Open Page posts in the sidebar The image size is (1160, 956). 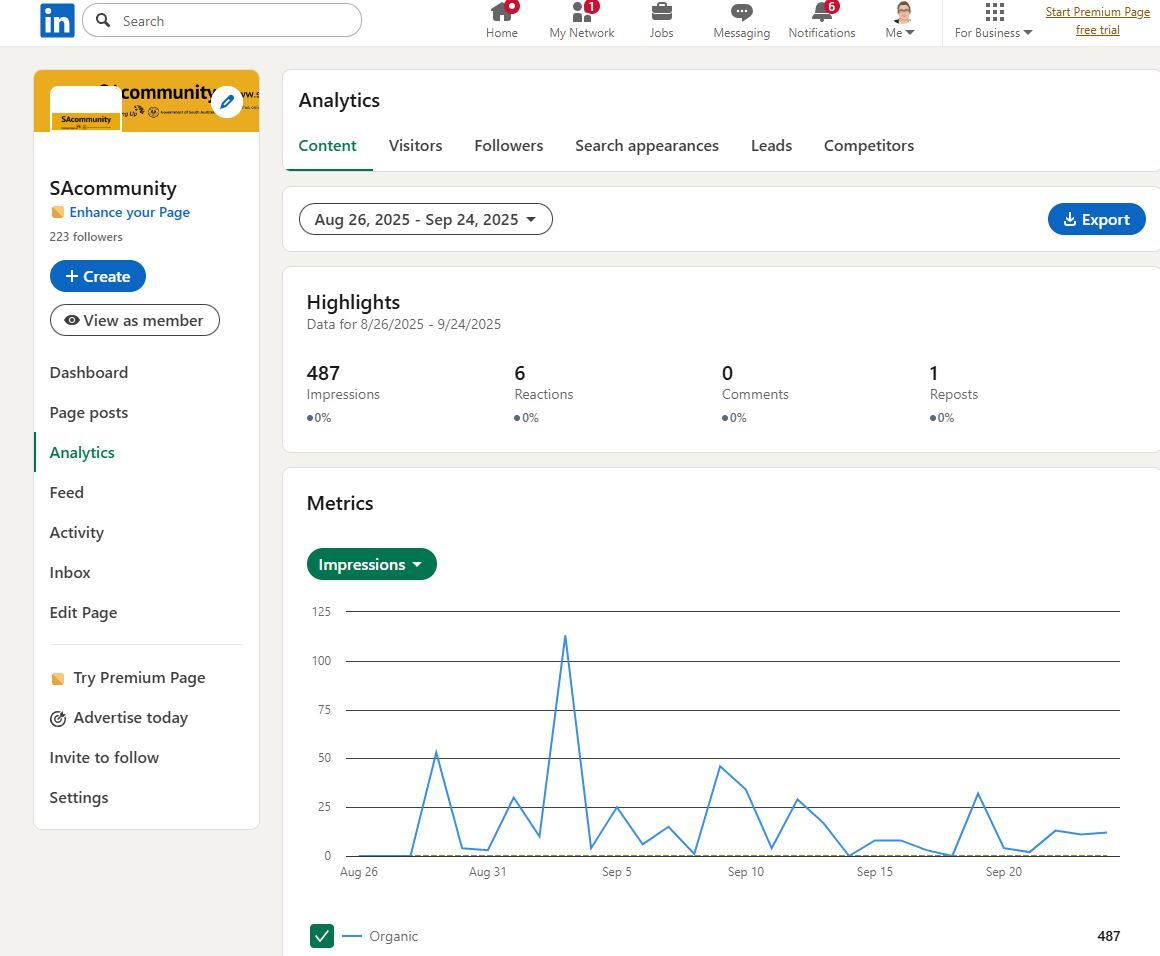point(89,412)
